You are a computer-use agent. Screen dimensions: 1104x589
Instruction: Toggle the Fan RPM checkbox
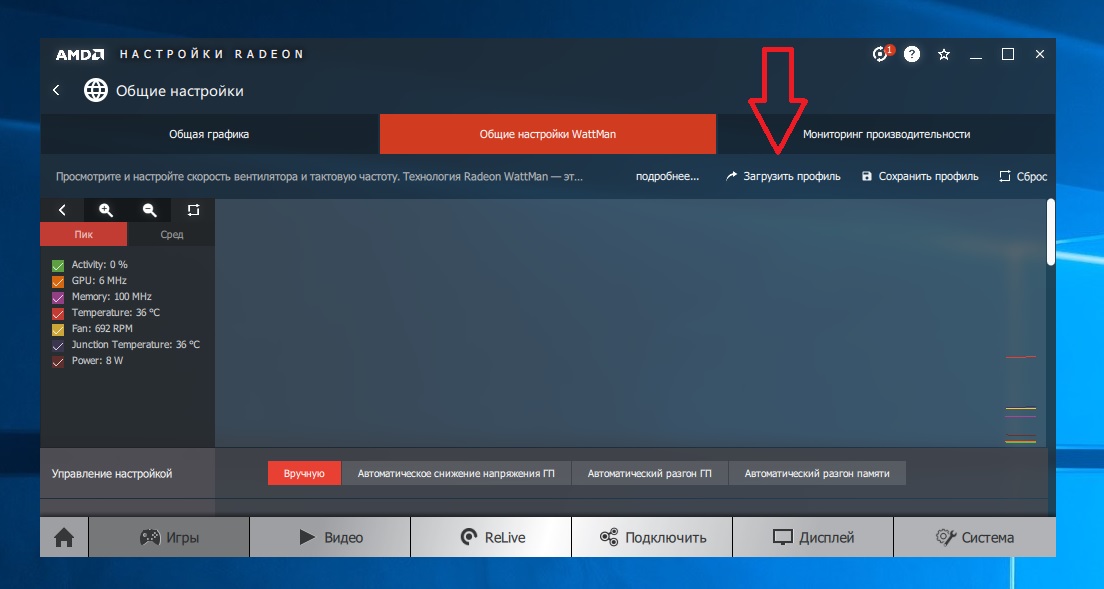coord(58,329)
